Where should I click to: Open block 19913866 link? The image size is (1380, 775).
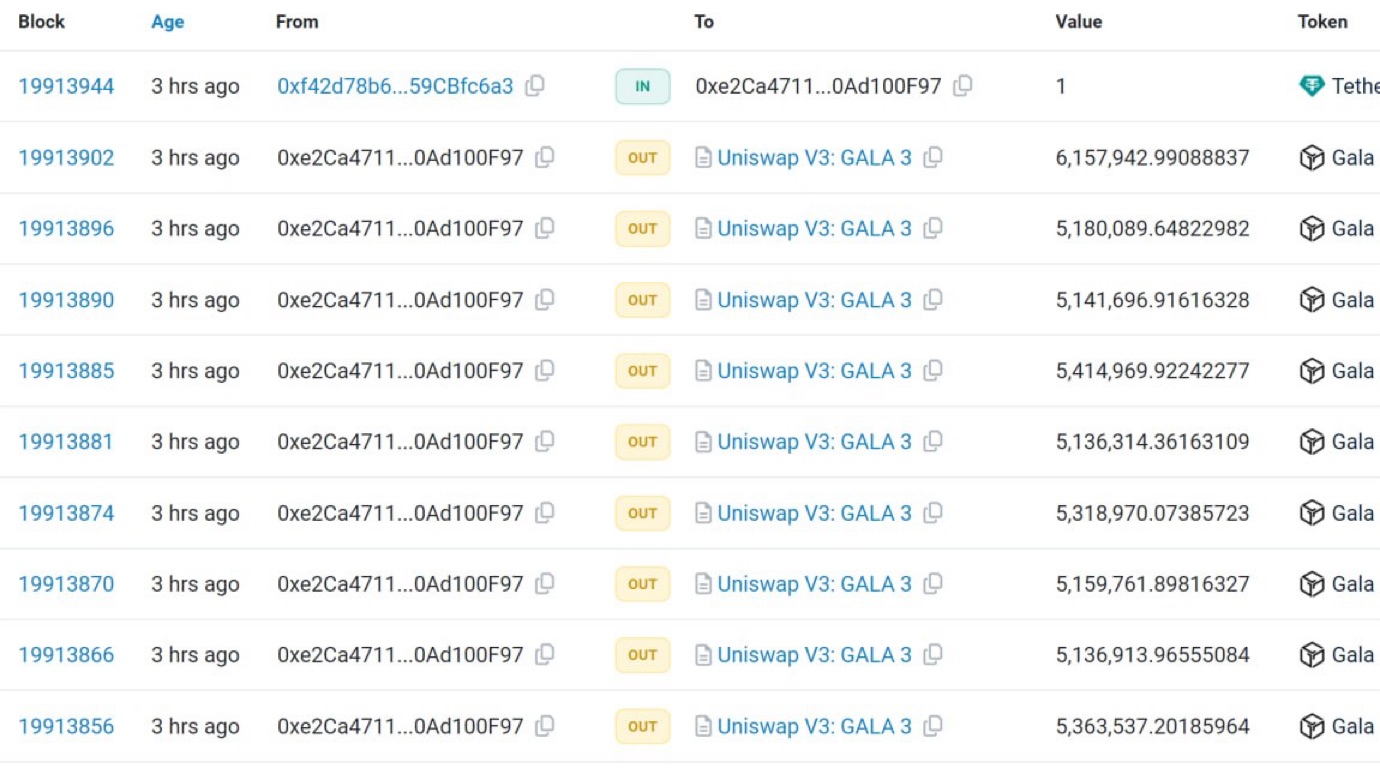tap(66, 655)
